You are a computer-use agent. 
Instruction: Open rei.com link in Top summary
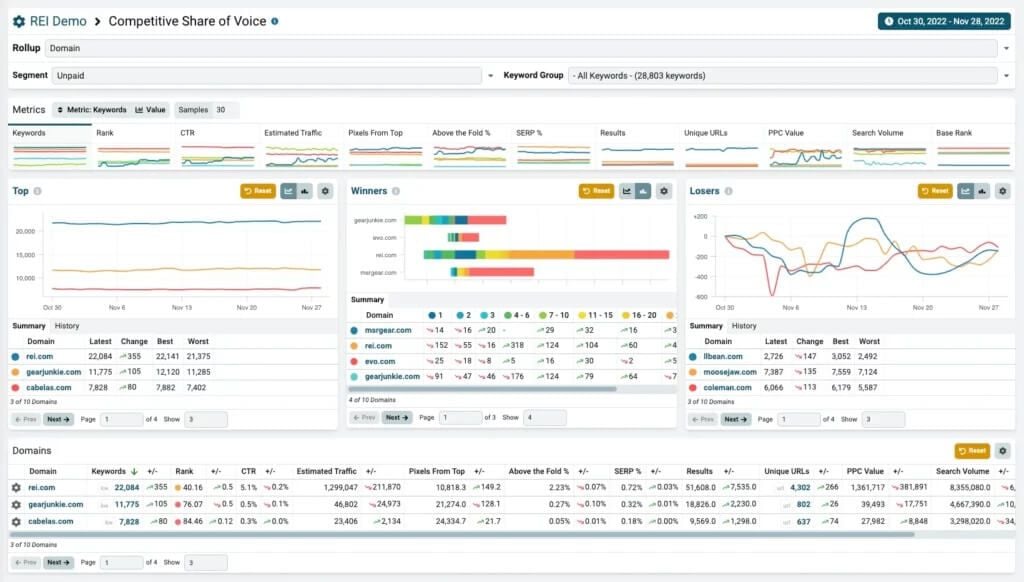39,357
